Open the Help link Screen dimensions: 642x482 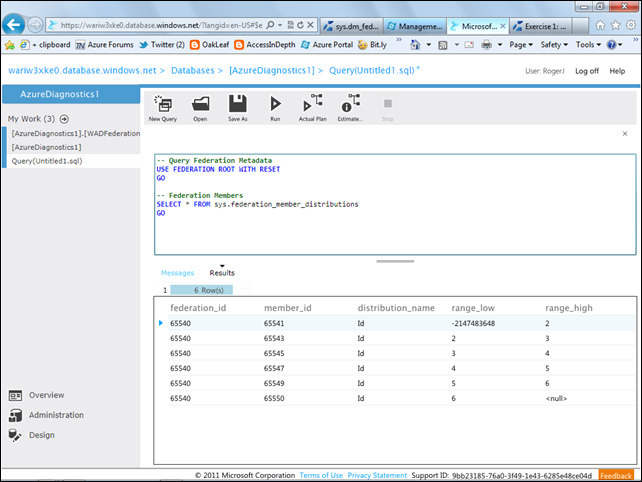617,71
